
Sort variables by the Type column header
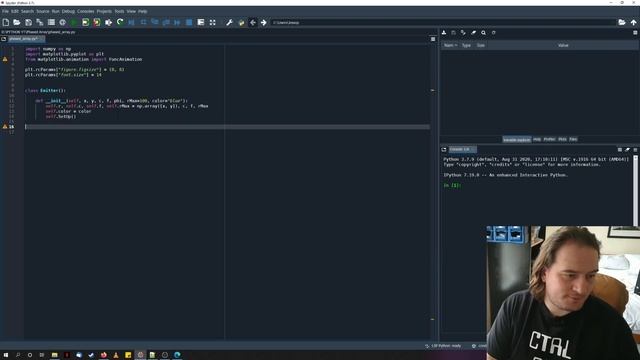(467, 45)
